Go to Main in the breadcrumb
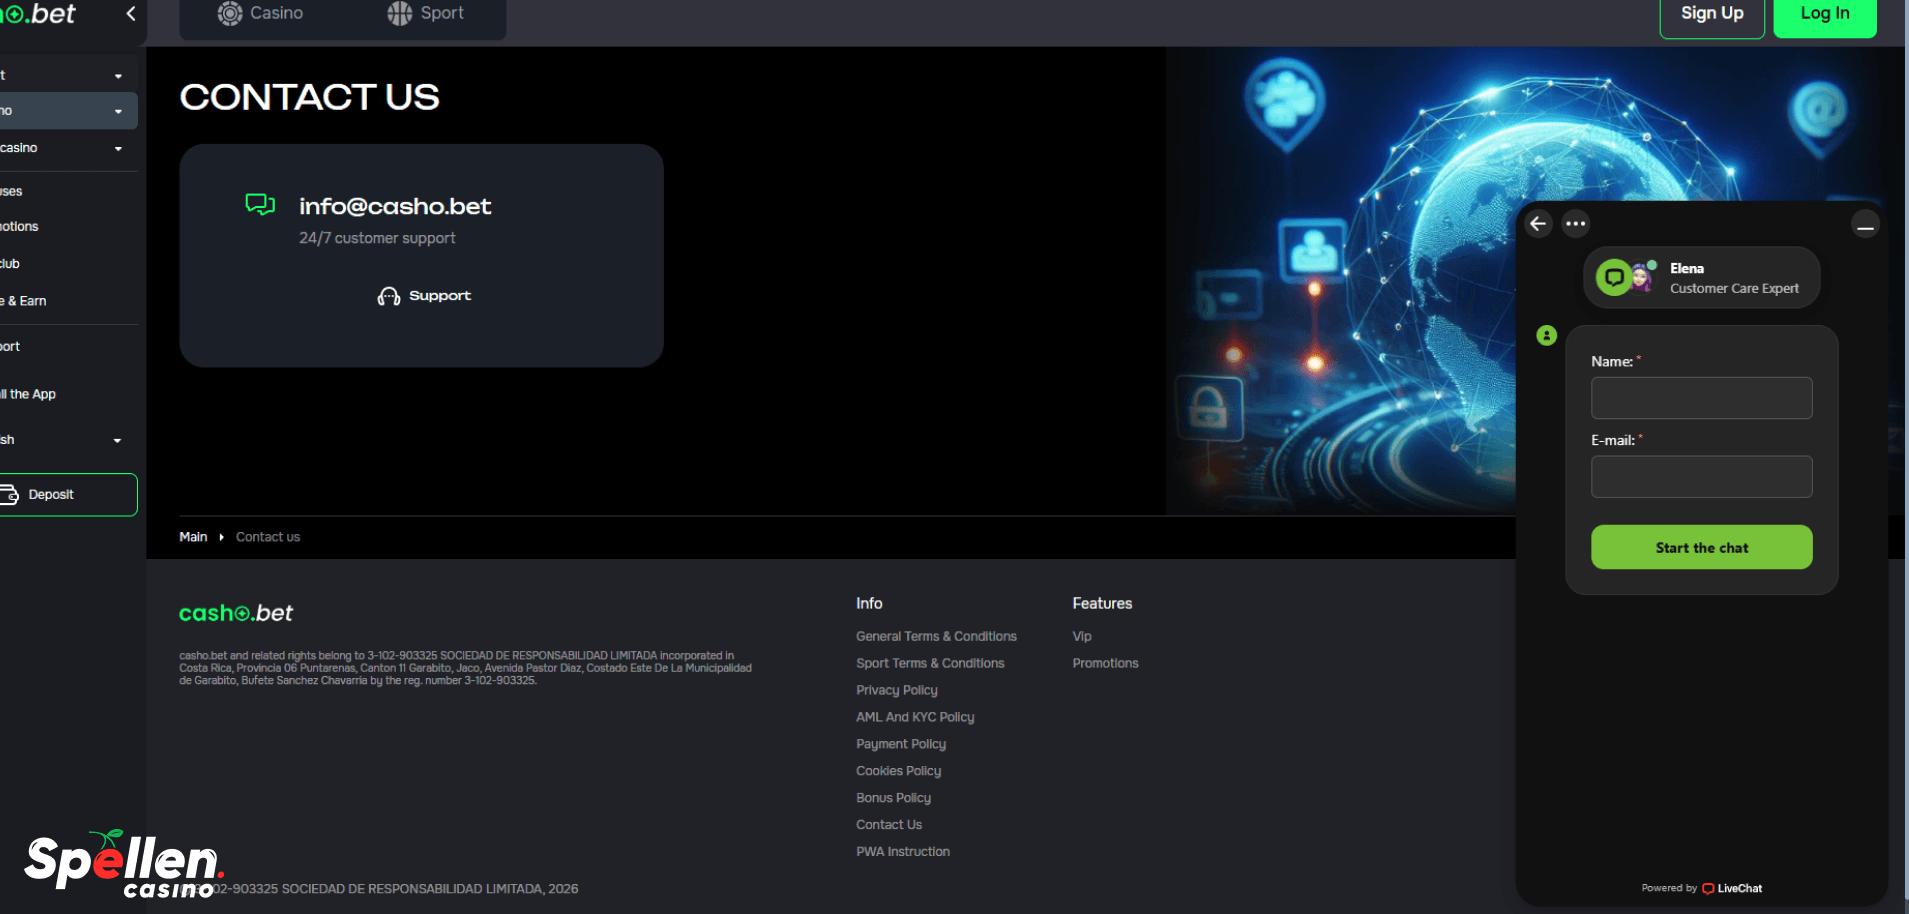The width and height of the screenshot is (1909, 914). pos(193,537)
